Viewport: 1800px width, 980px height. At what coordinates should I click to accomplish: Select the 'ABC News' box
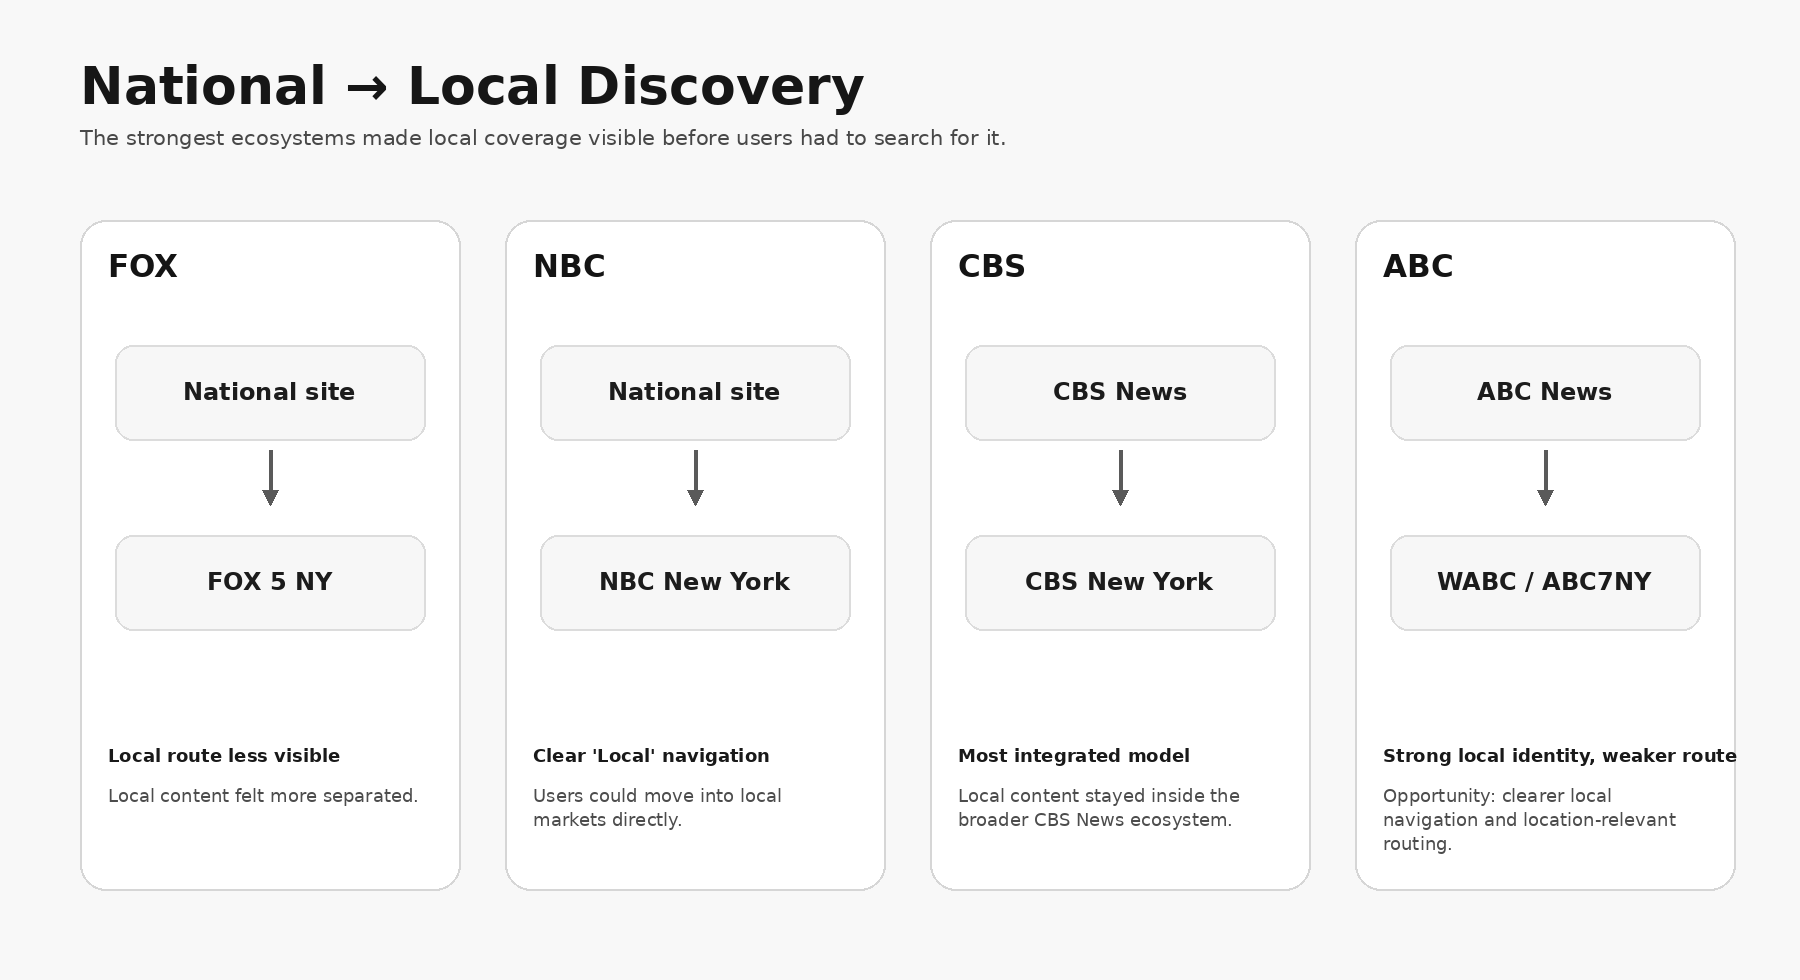(1545, 393)
